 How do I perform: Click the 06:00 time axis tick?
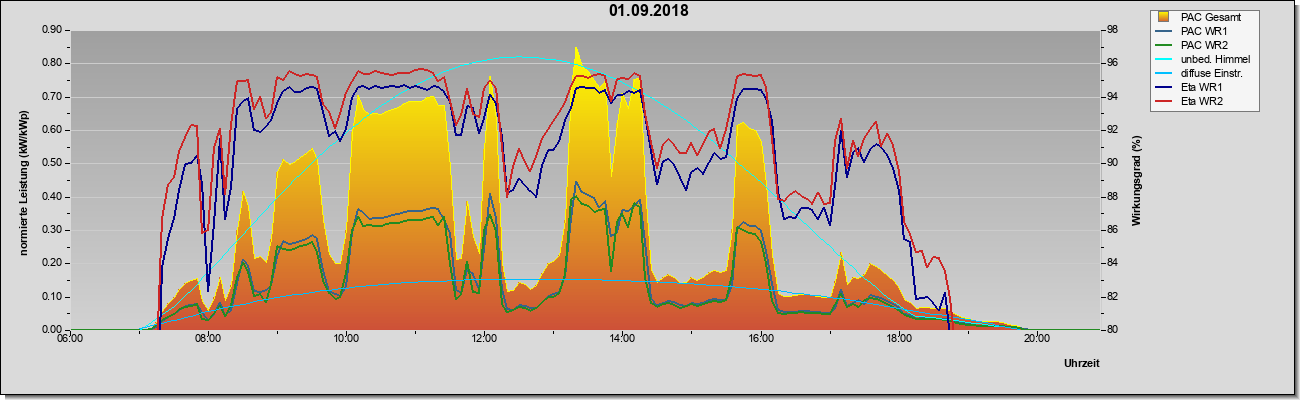tap(69, 338)
